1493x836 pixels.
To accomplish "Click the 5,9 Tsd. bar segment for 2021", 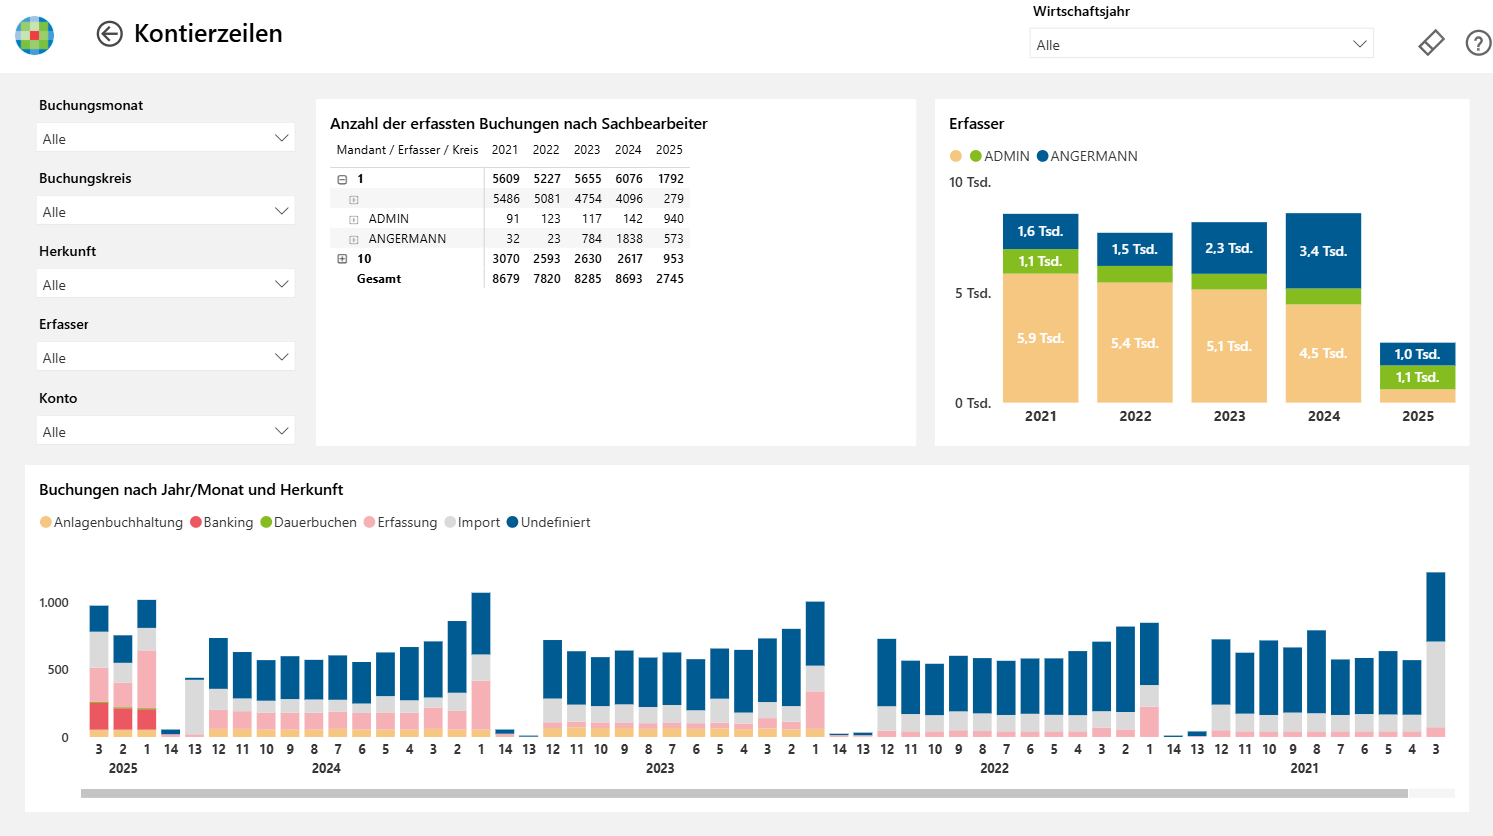I will pos(1040,338).
